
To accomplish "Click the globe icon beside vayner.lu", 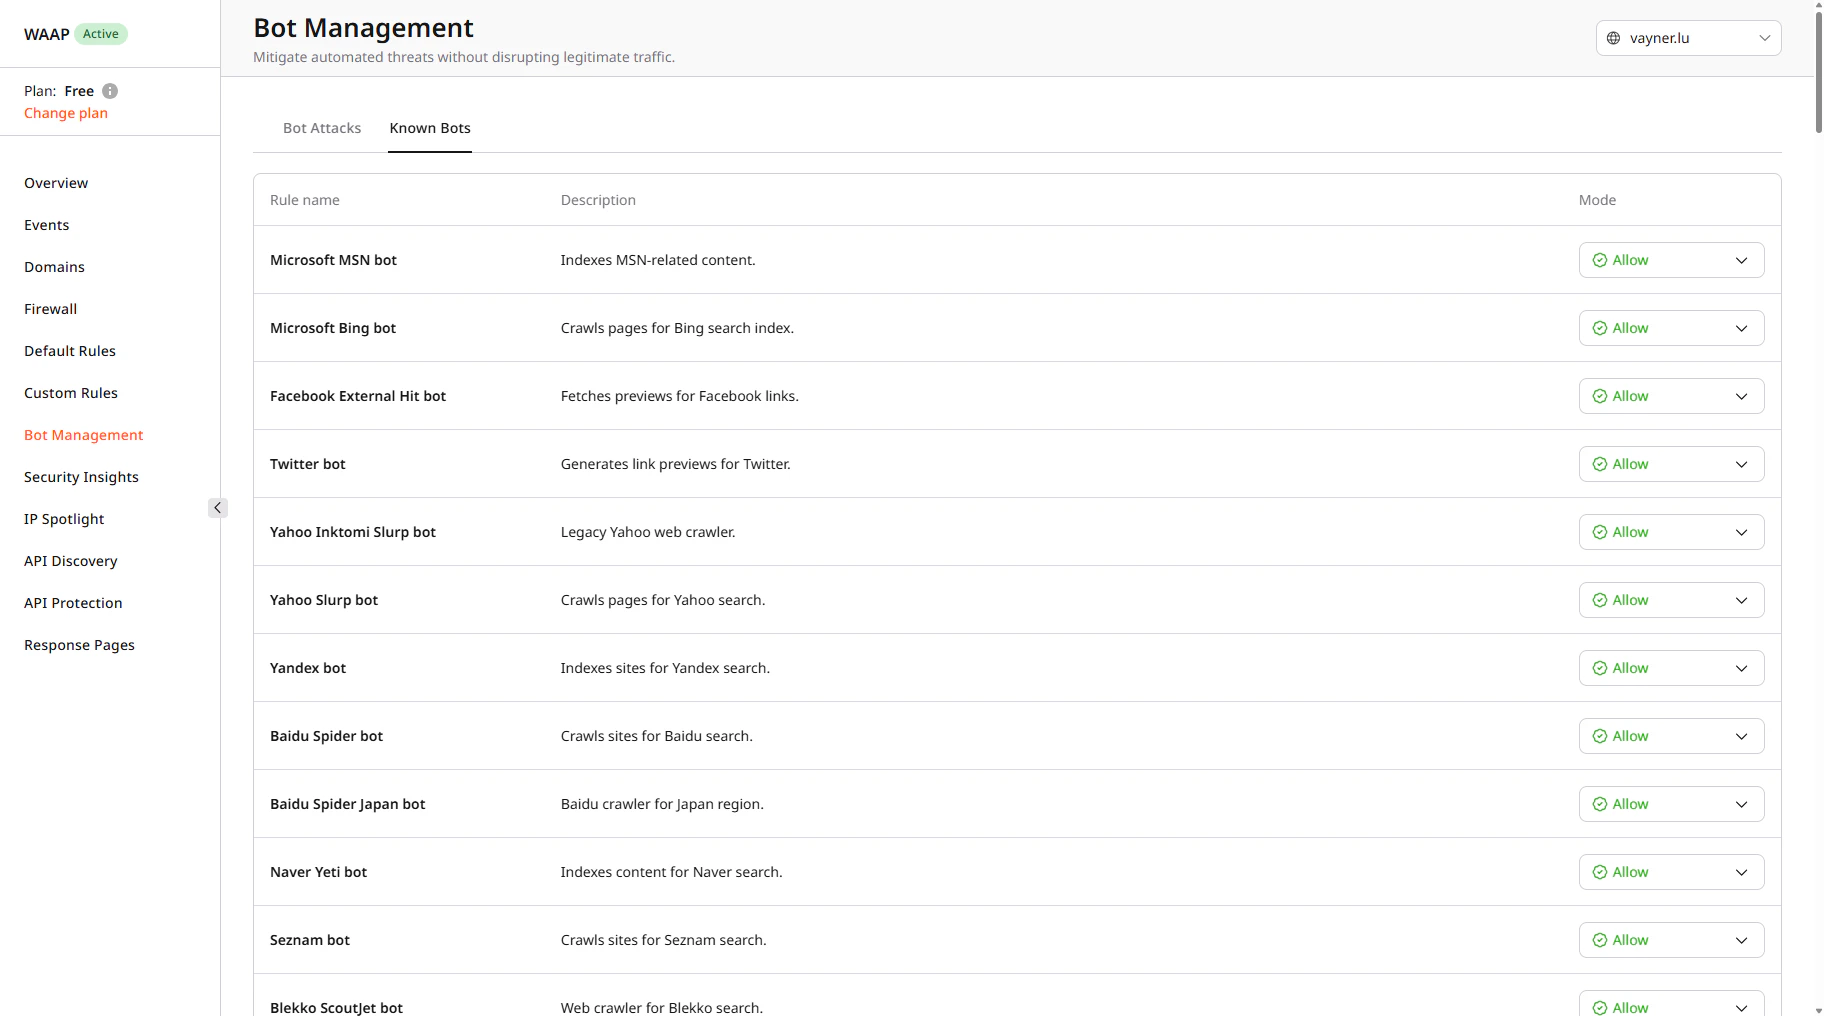I will coord(1612,38).
